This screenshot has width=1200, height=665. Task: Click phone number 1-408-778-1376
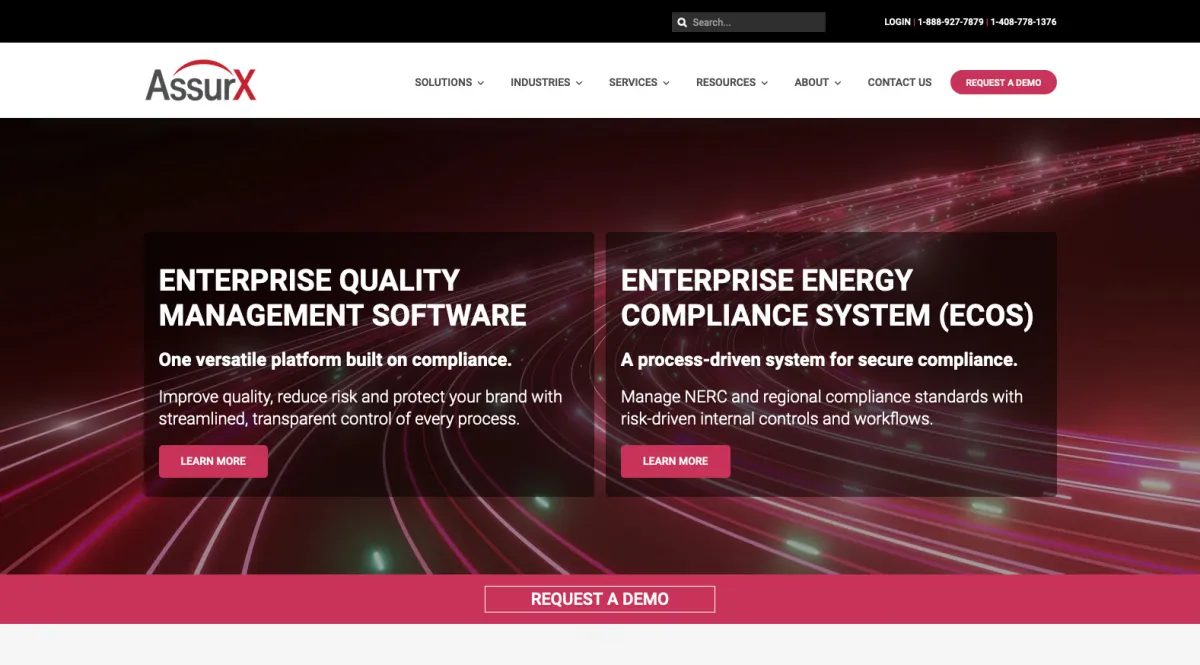pos(1023,22)
